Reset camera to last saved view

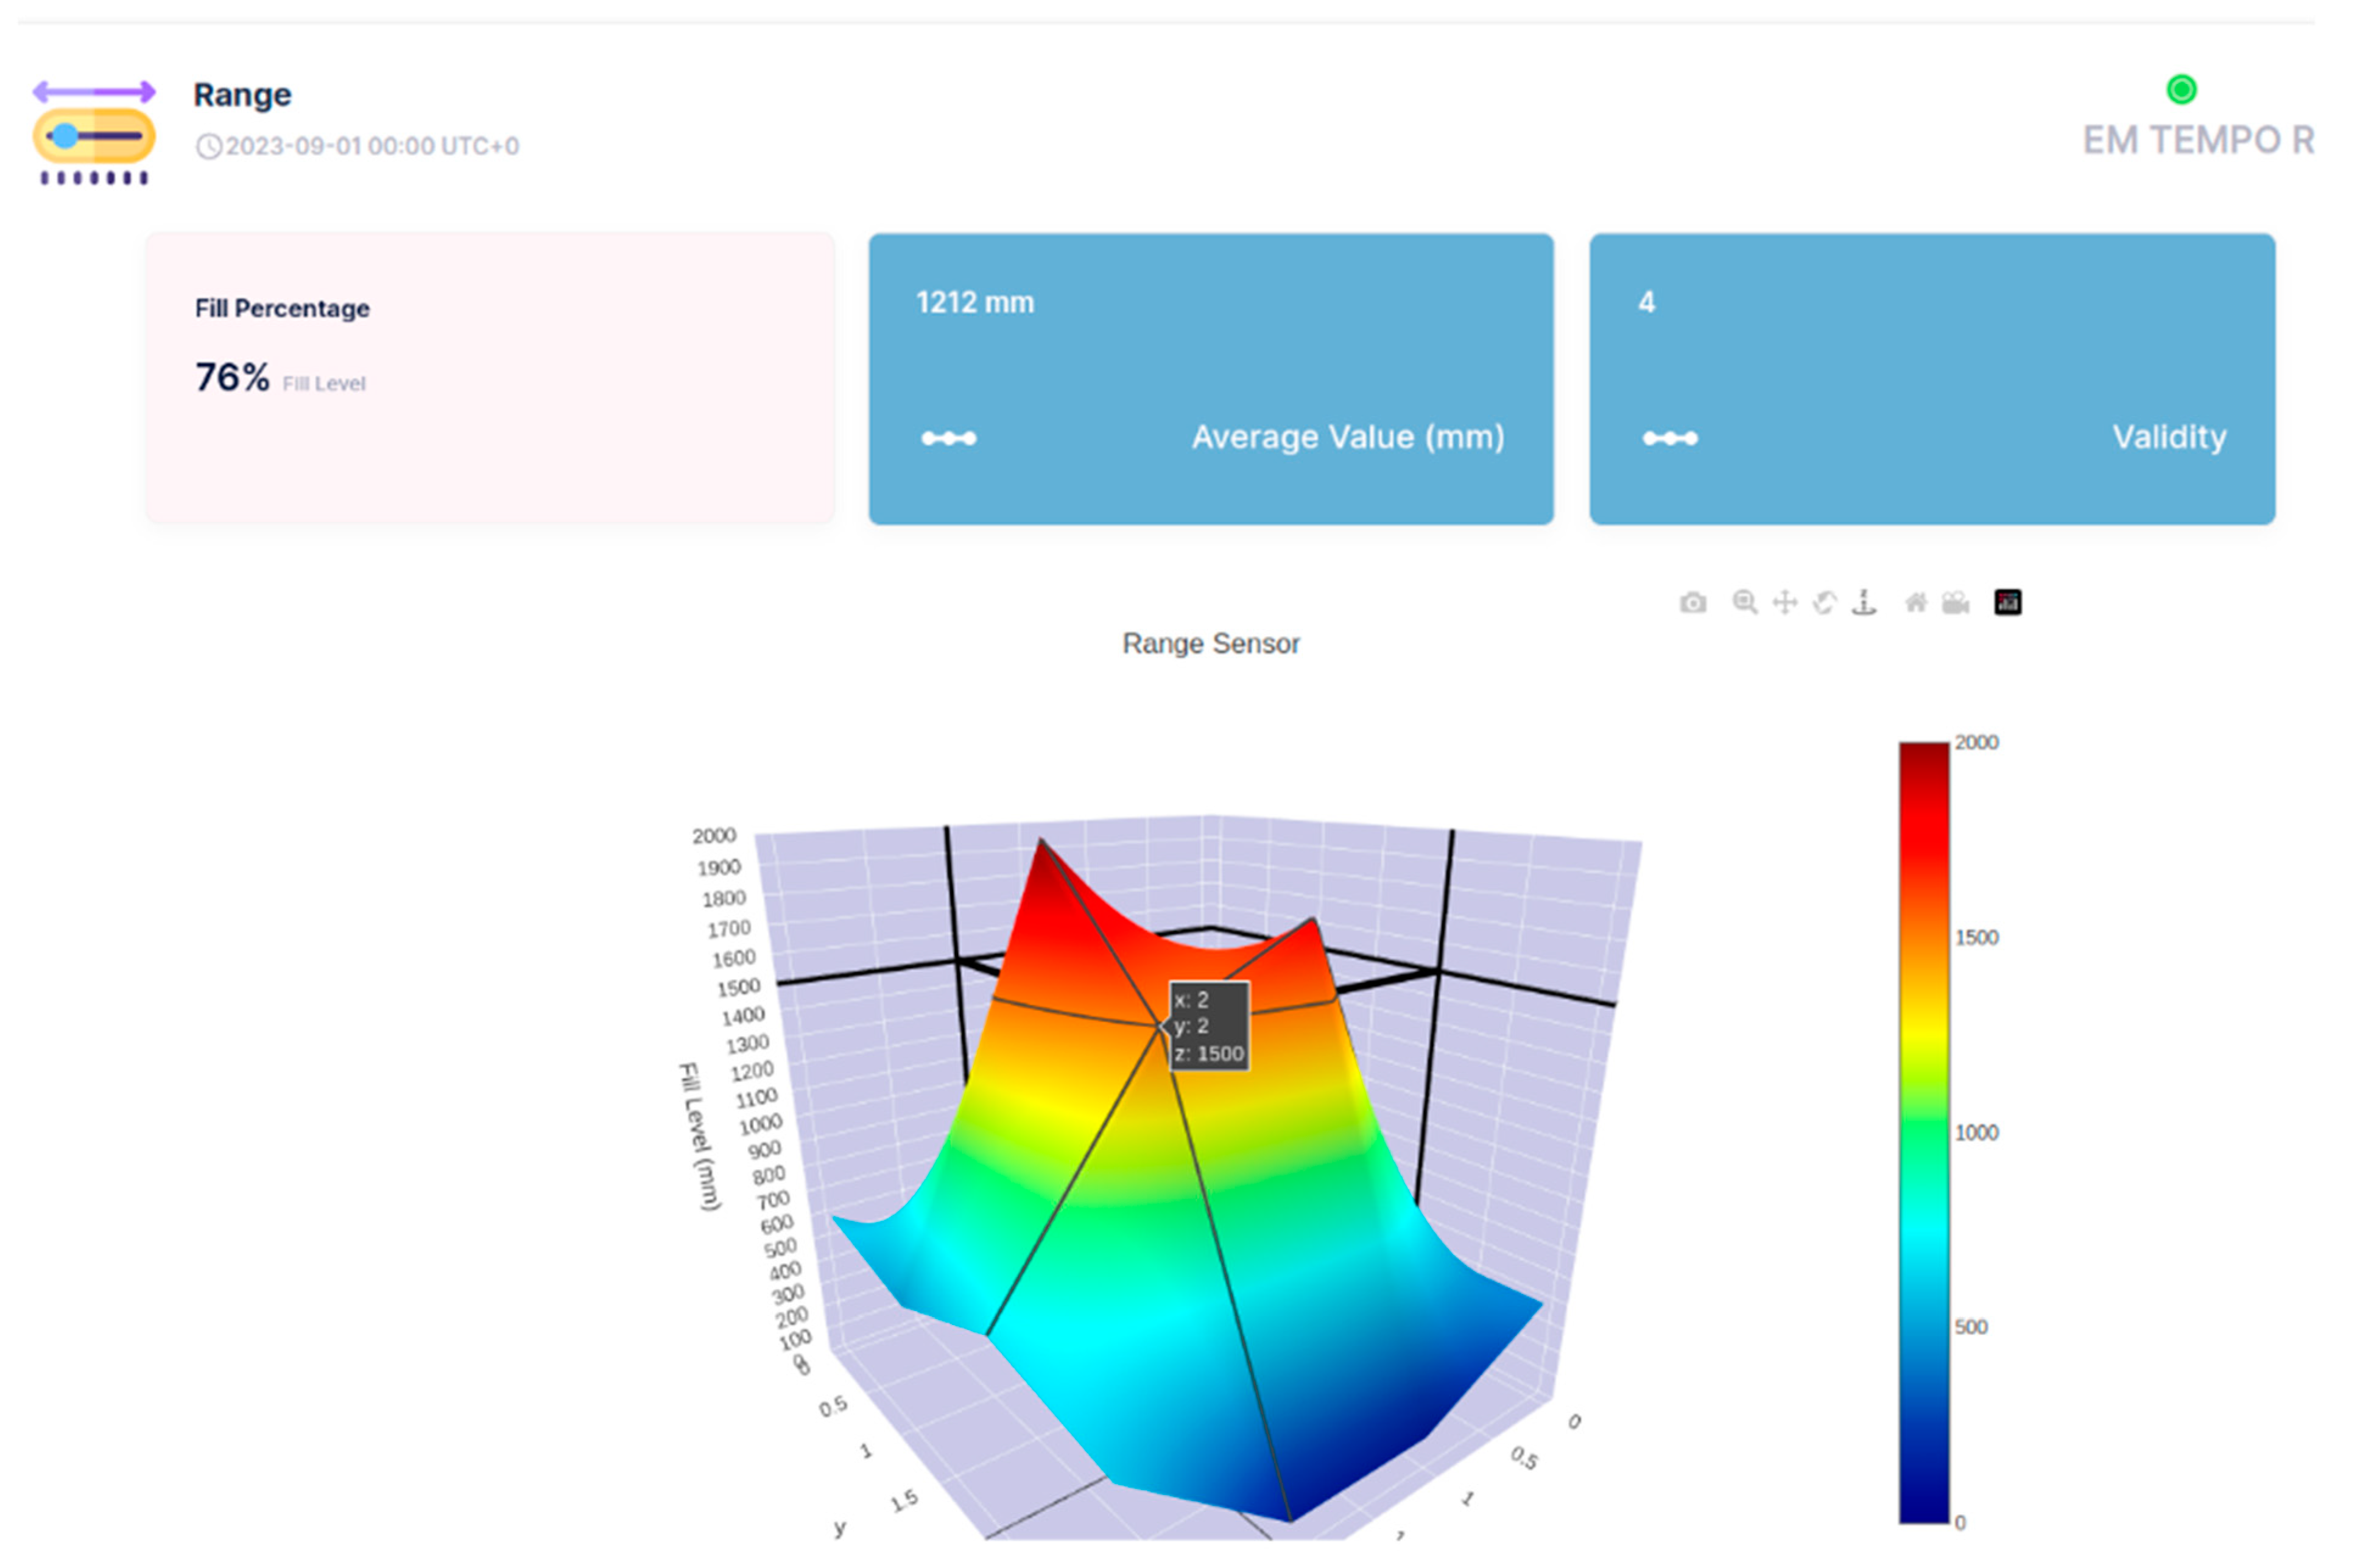pyautogui.click(x=1955, y=602)
